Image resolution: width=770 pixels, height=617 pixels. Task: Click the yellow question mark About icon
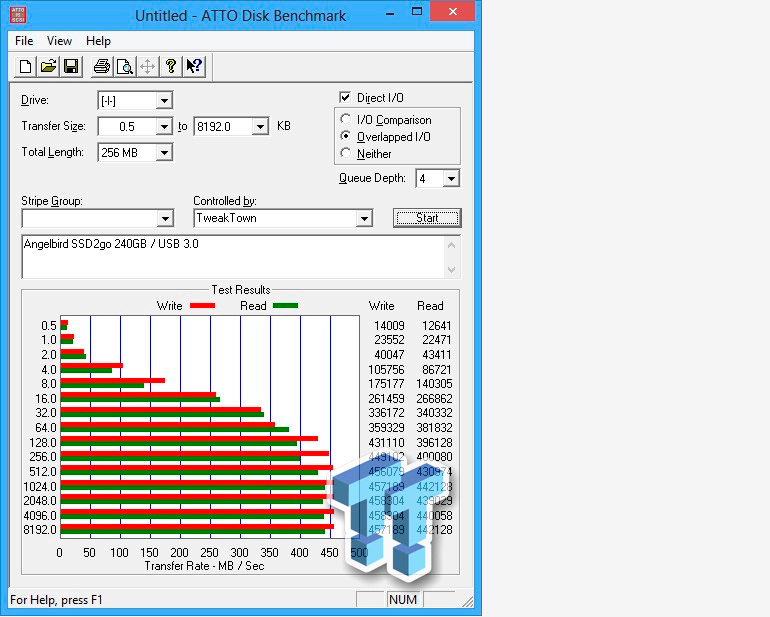(170, 66)
